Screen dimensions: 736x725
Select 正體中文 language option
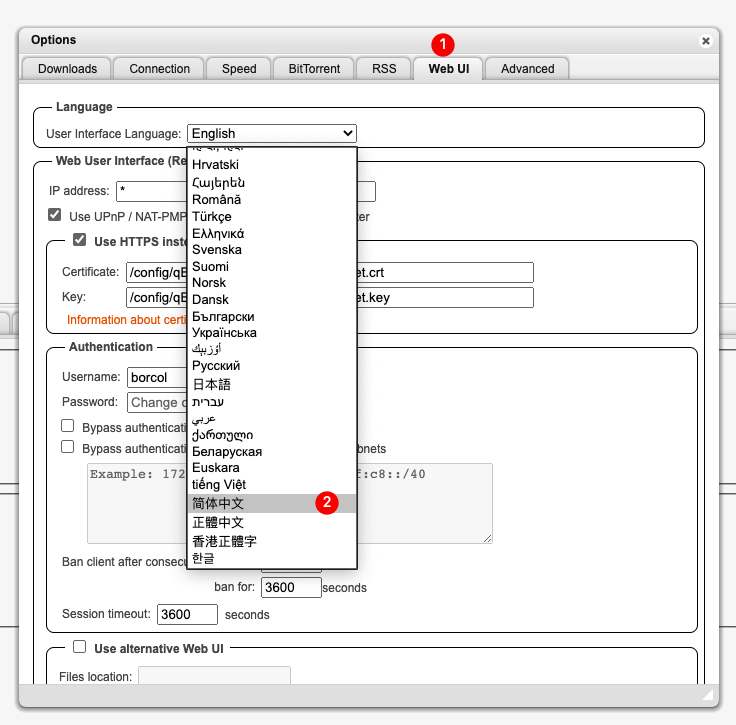(272, 522)
